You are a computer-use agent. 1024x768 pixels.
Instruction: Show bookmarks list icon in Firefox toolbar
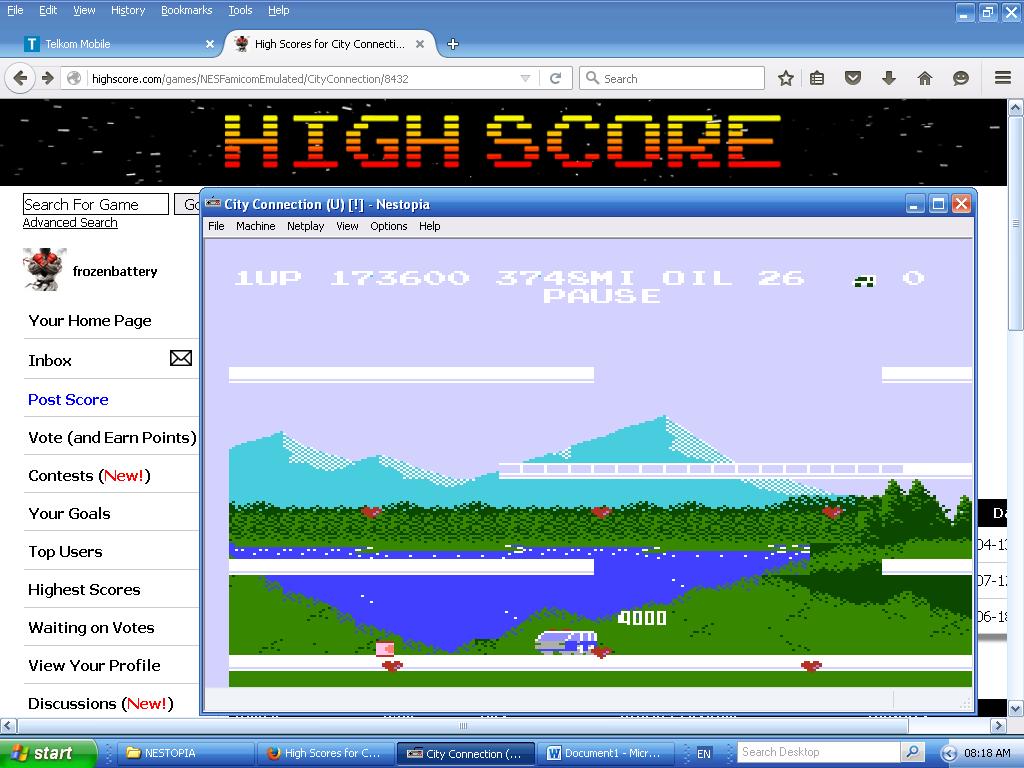tap(817, 78)
